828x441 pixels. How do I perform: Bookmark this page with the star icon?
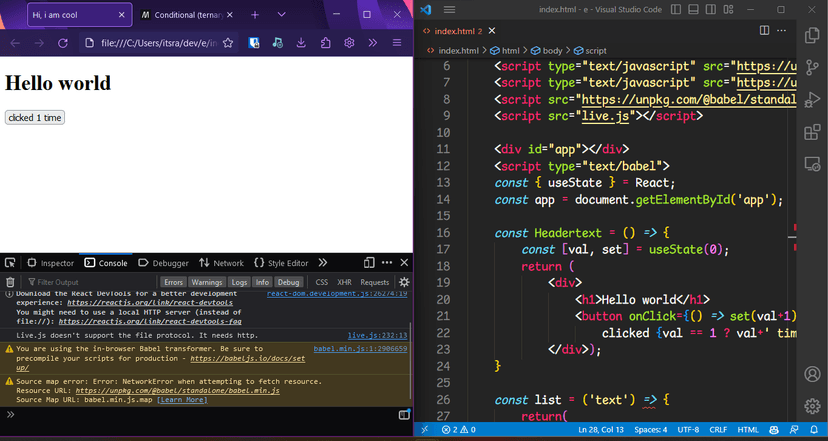tap(228, 43)
